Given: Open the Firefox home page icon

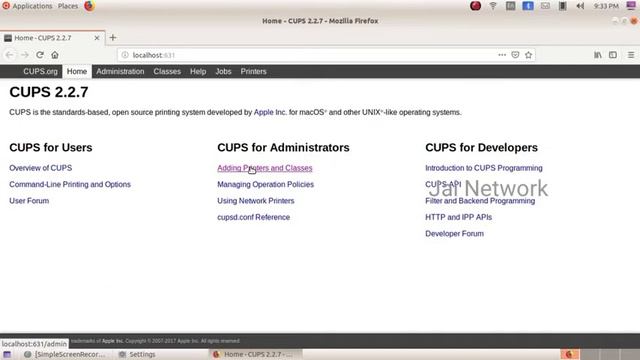Looking at the screenshot, I should point(55,55).
